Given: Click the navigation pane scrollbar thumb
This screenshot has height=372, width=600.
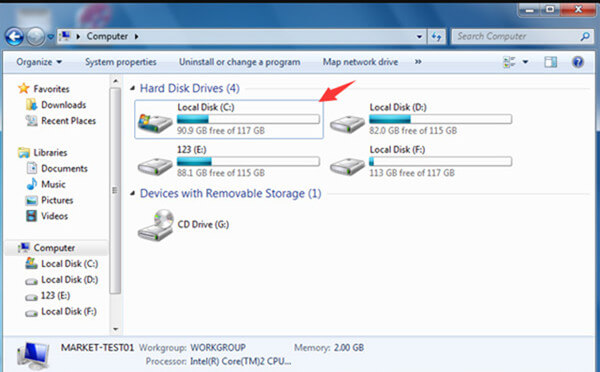Looking at the screenshot, I should tap(115, 191).
